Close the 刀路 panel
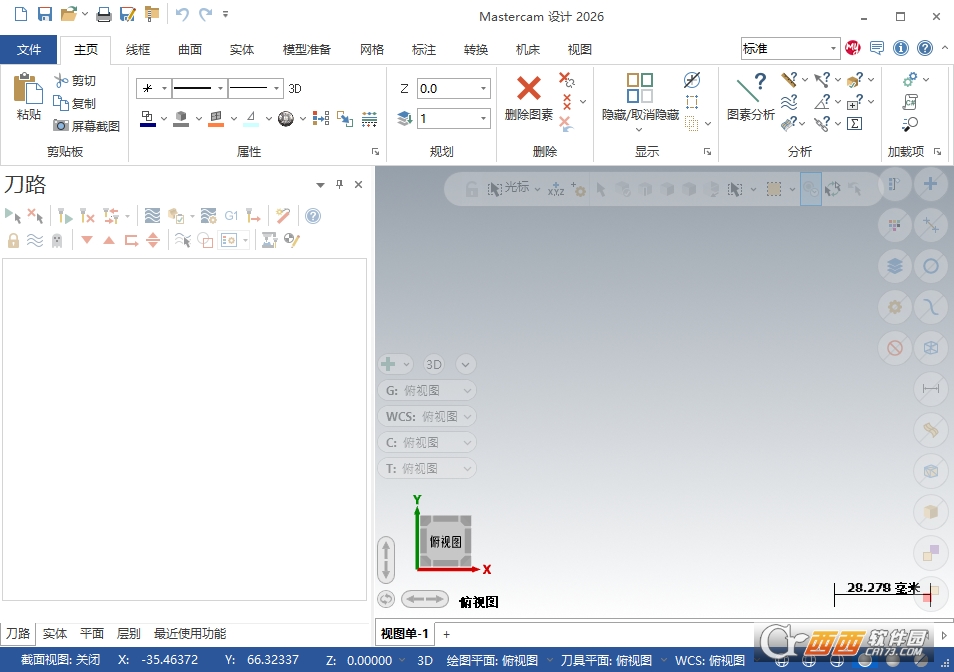This screenshot has height=672, width=954. click(358, 184)
